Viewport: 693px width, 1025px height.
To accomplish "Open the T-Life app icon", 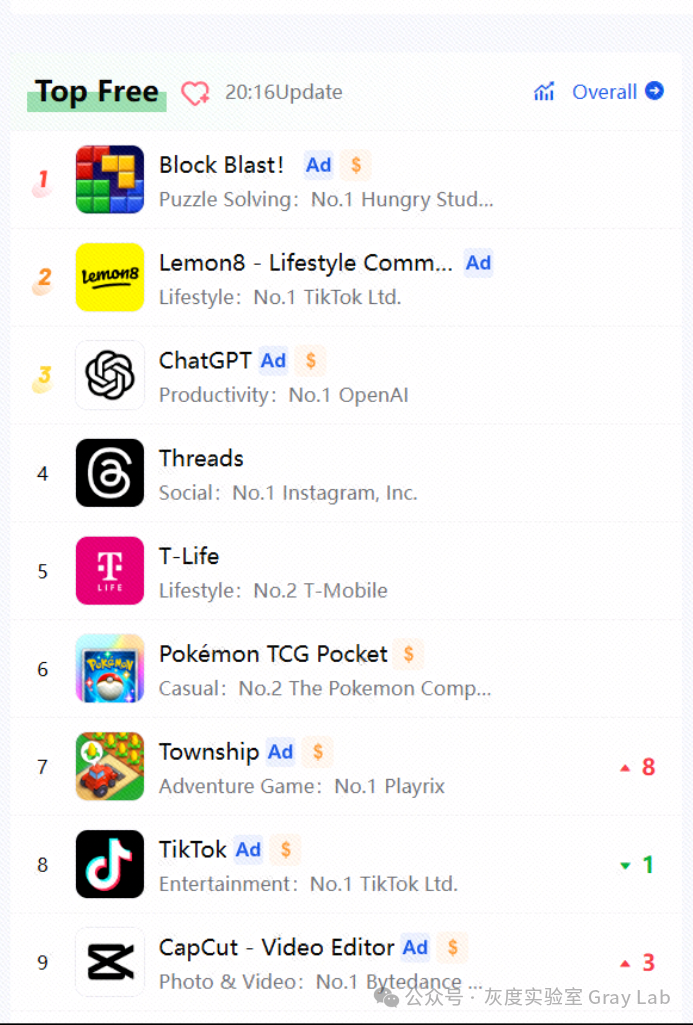I will (x=110, y=571).
